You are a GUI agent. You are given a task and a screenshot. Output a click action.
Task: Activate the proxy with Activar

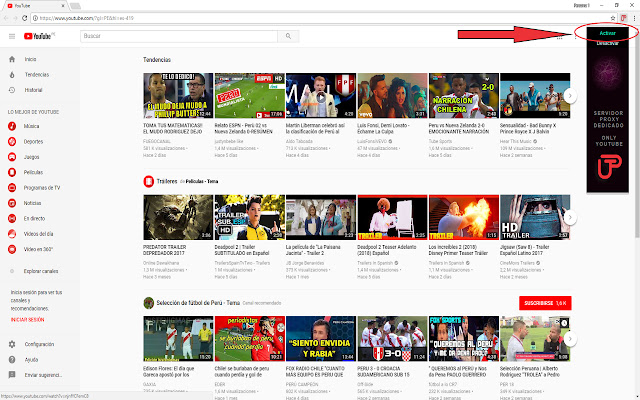coord(607,33)
